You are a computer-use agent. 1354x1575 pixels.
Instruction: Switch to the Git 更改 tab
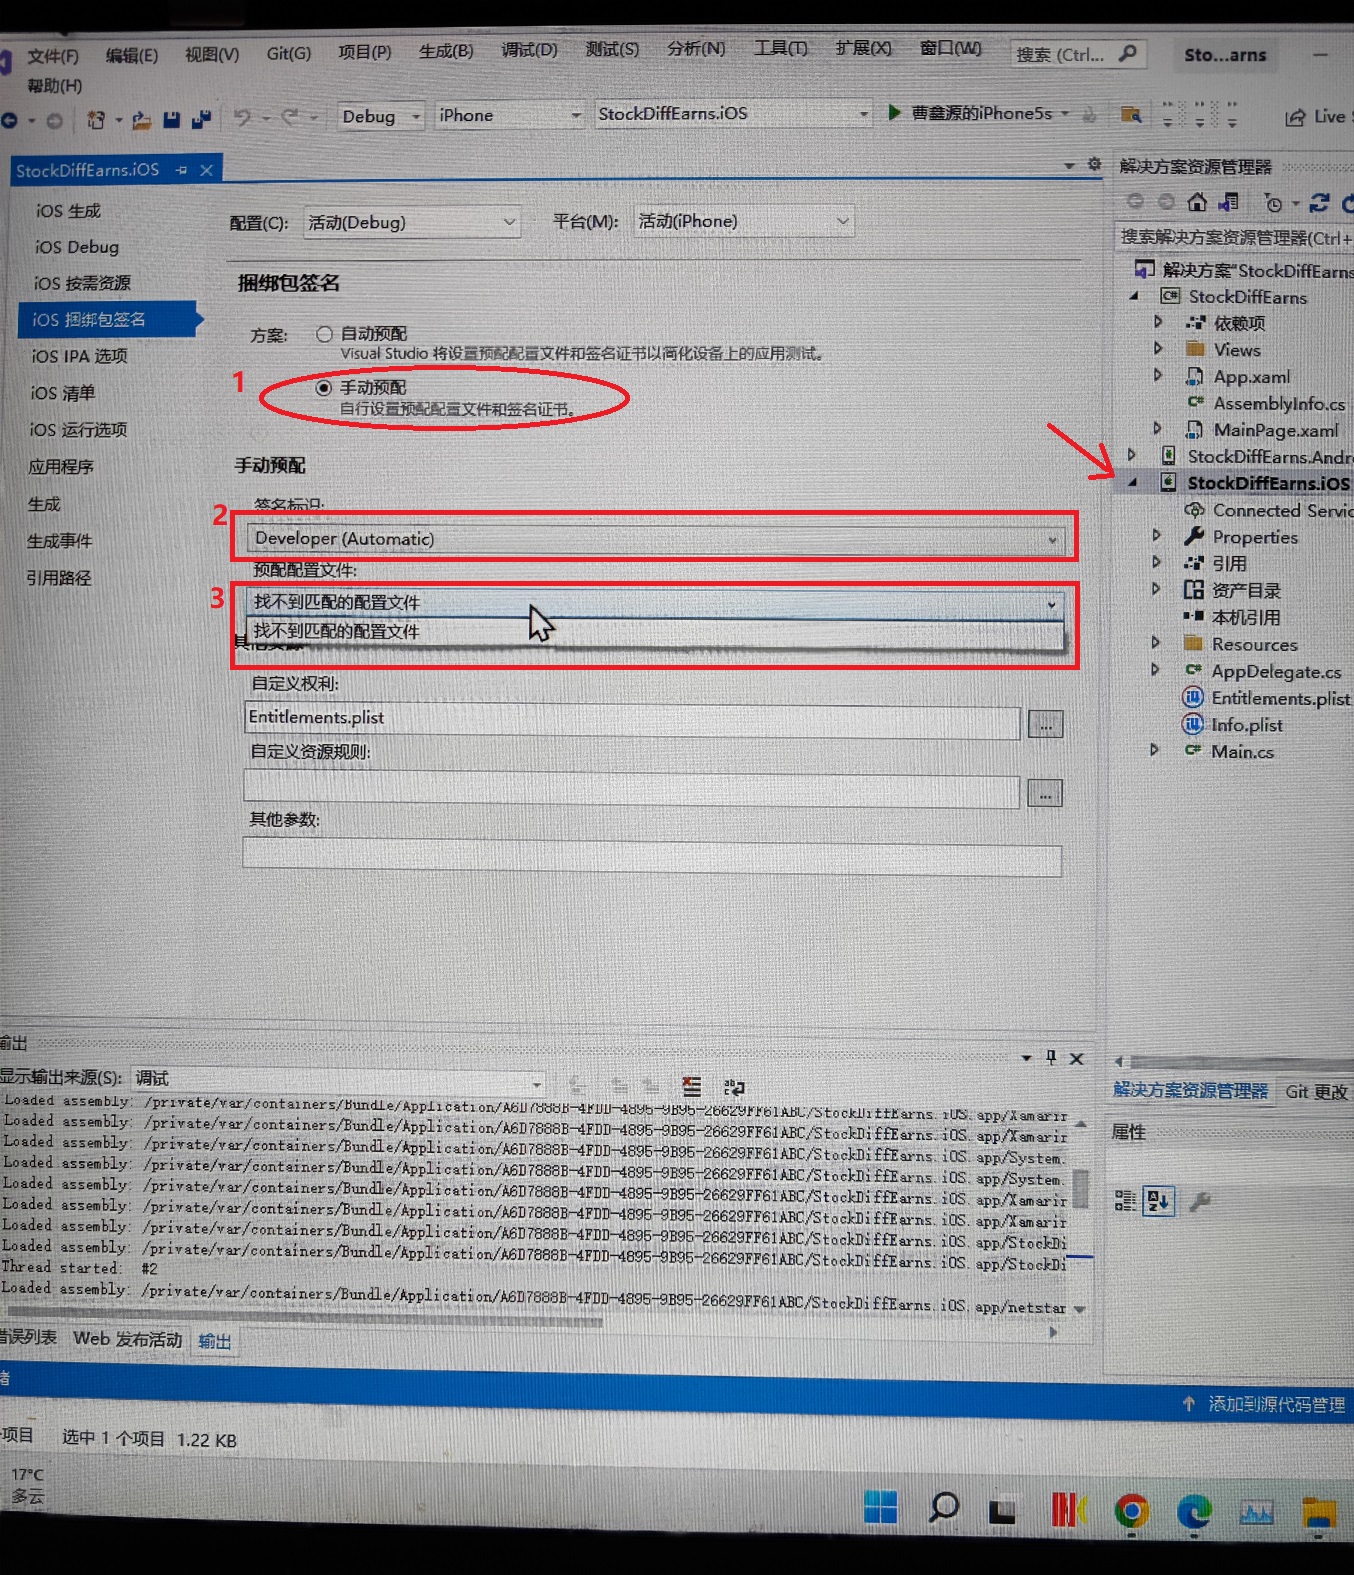pyautogui.click(x=1316, y=1092)
